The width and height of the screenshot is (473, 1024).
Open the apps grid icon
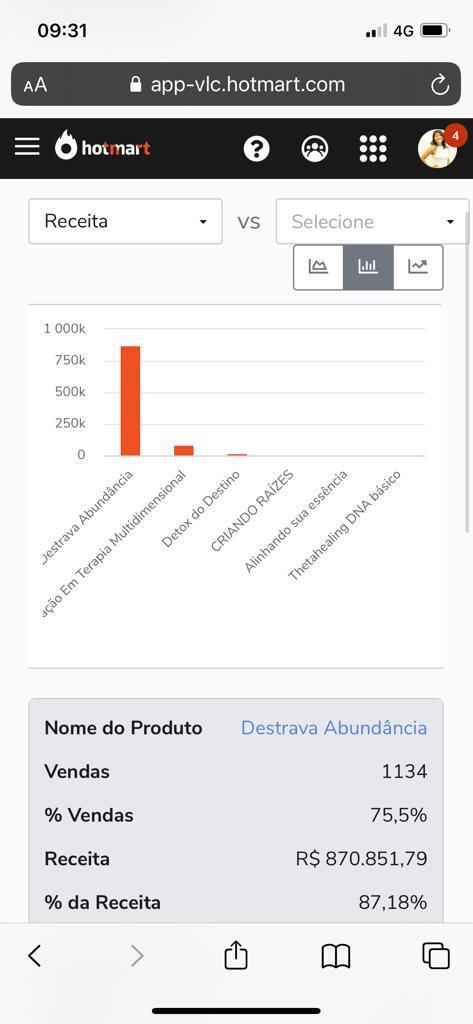tap(373, 148)
